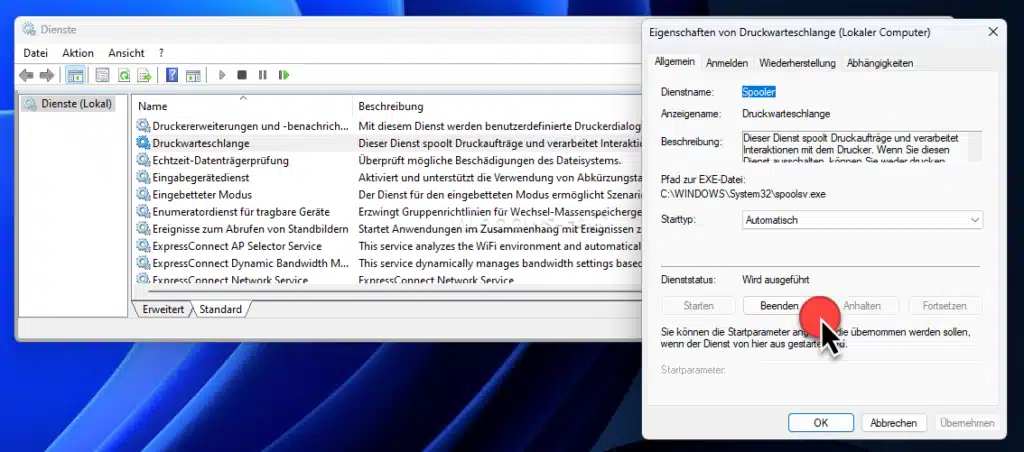Open the ? help menu
The width and height of the screenshot is (1024, 452).
tap(161, 53)
